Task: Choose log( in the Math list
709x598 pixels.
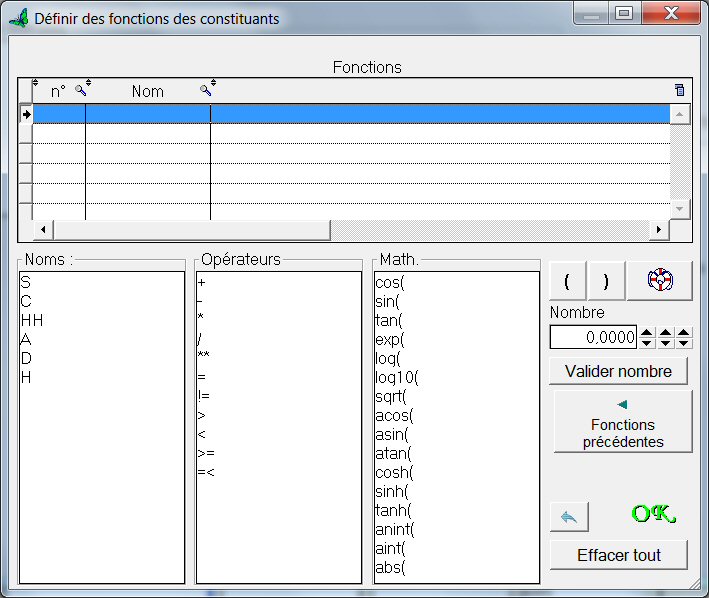Action: 388,358
